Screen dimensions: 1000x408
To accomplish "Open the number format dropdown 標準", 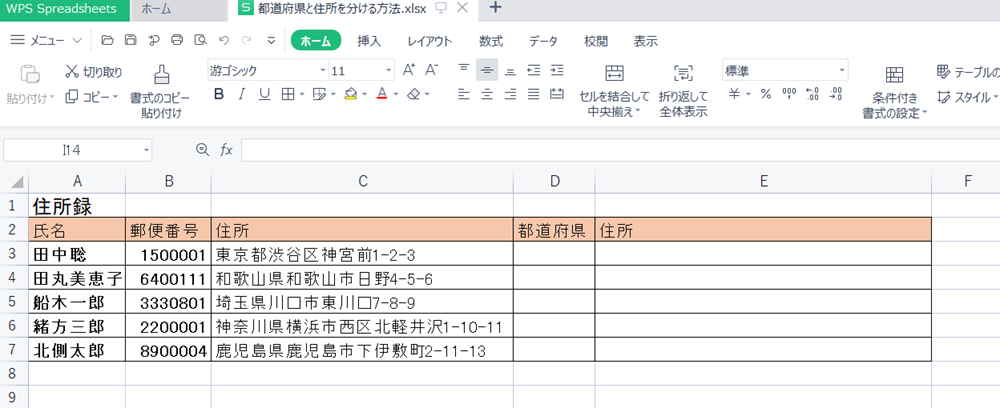I will coord(785,71).
